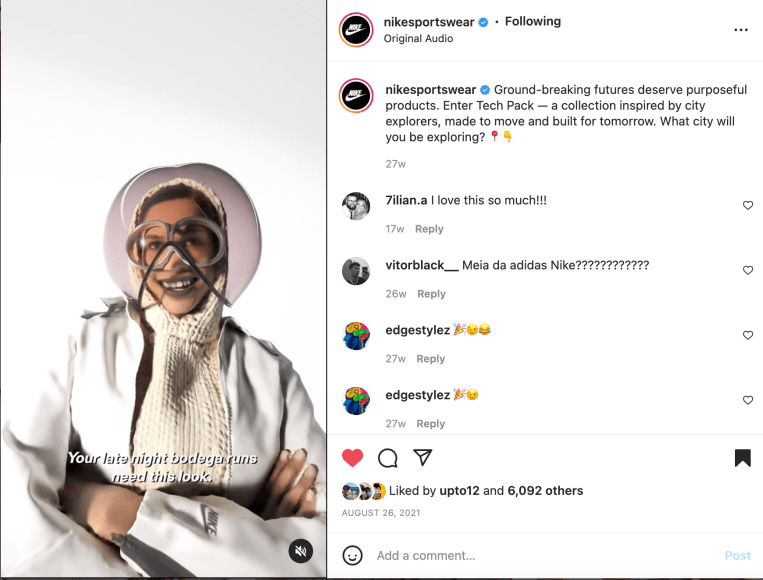Open 7ilian.a's profile picture
Viewport: 763px width, 580px height.
(x=356, y=206)
